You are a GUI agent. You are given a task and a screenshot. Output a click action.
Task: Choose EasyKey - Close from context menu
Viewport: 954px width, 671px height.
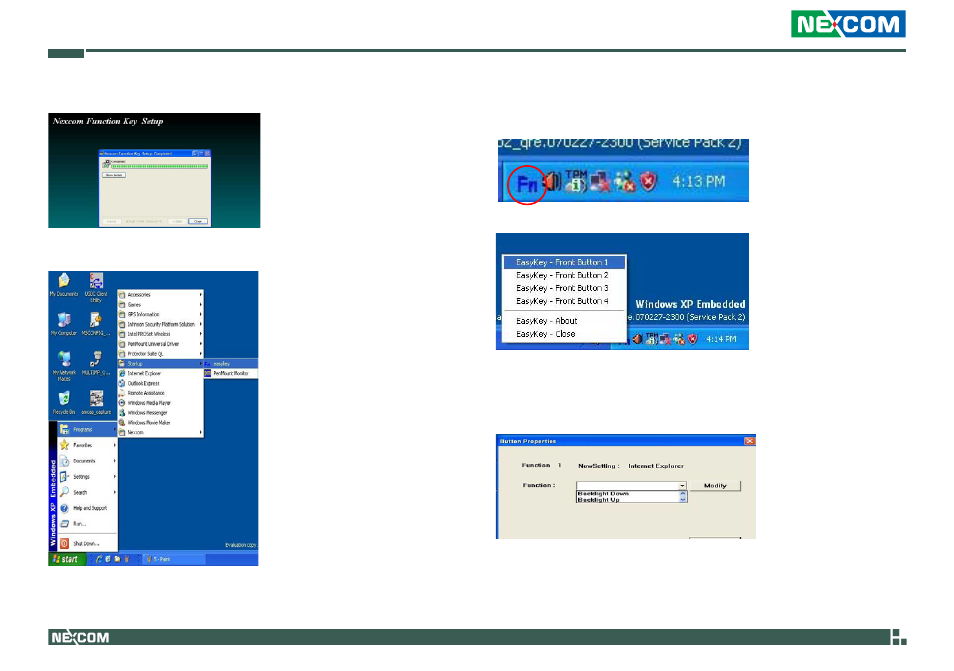click(x=545, y=334)
